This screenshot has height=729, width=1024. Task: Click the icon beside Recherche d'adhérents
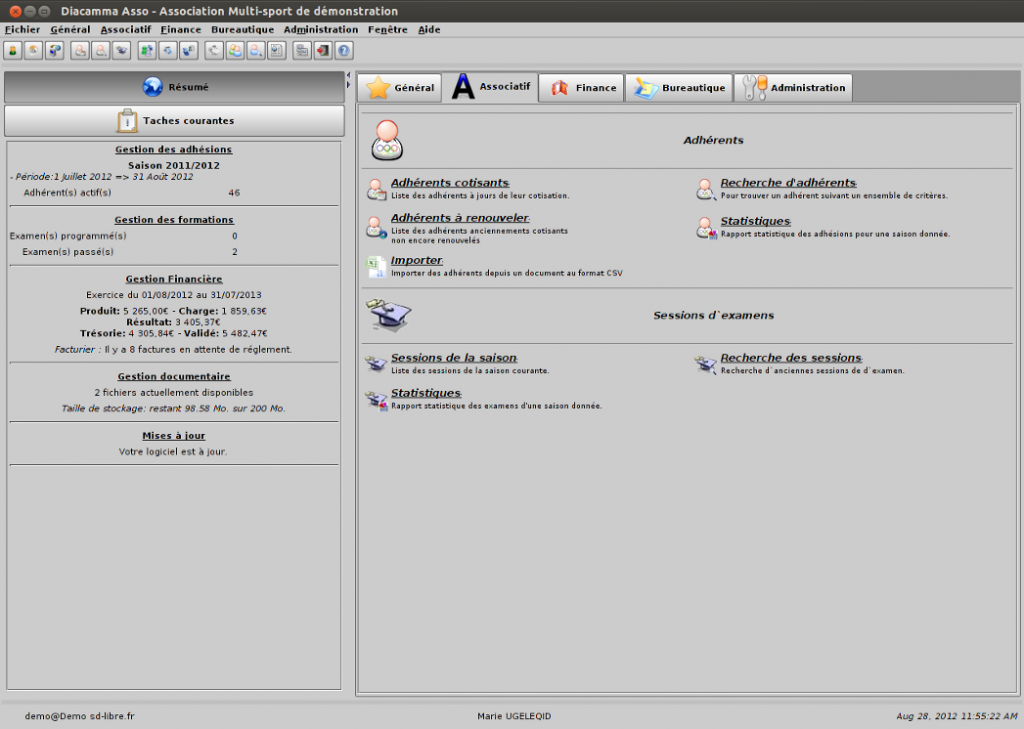[x=706, y=189]
